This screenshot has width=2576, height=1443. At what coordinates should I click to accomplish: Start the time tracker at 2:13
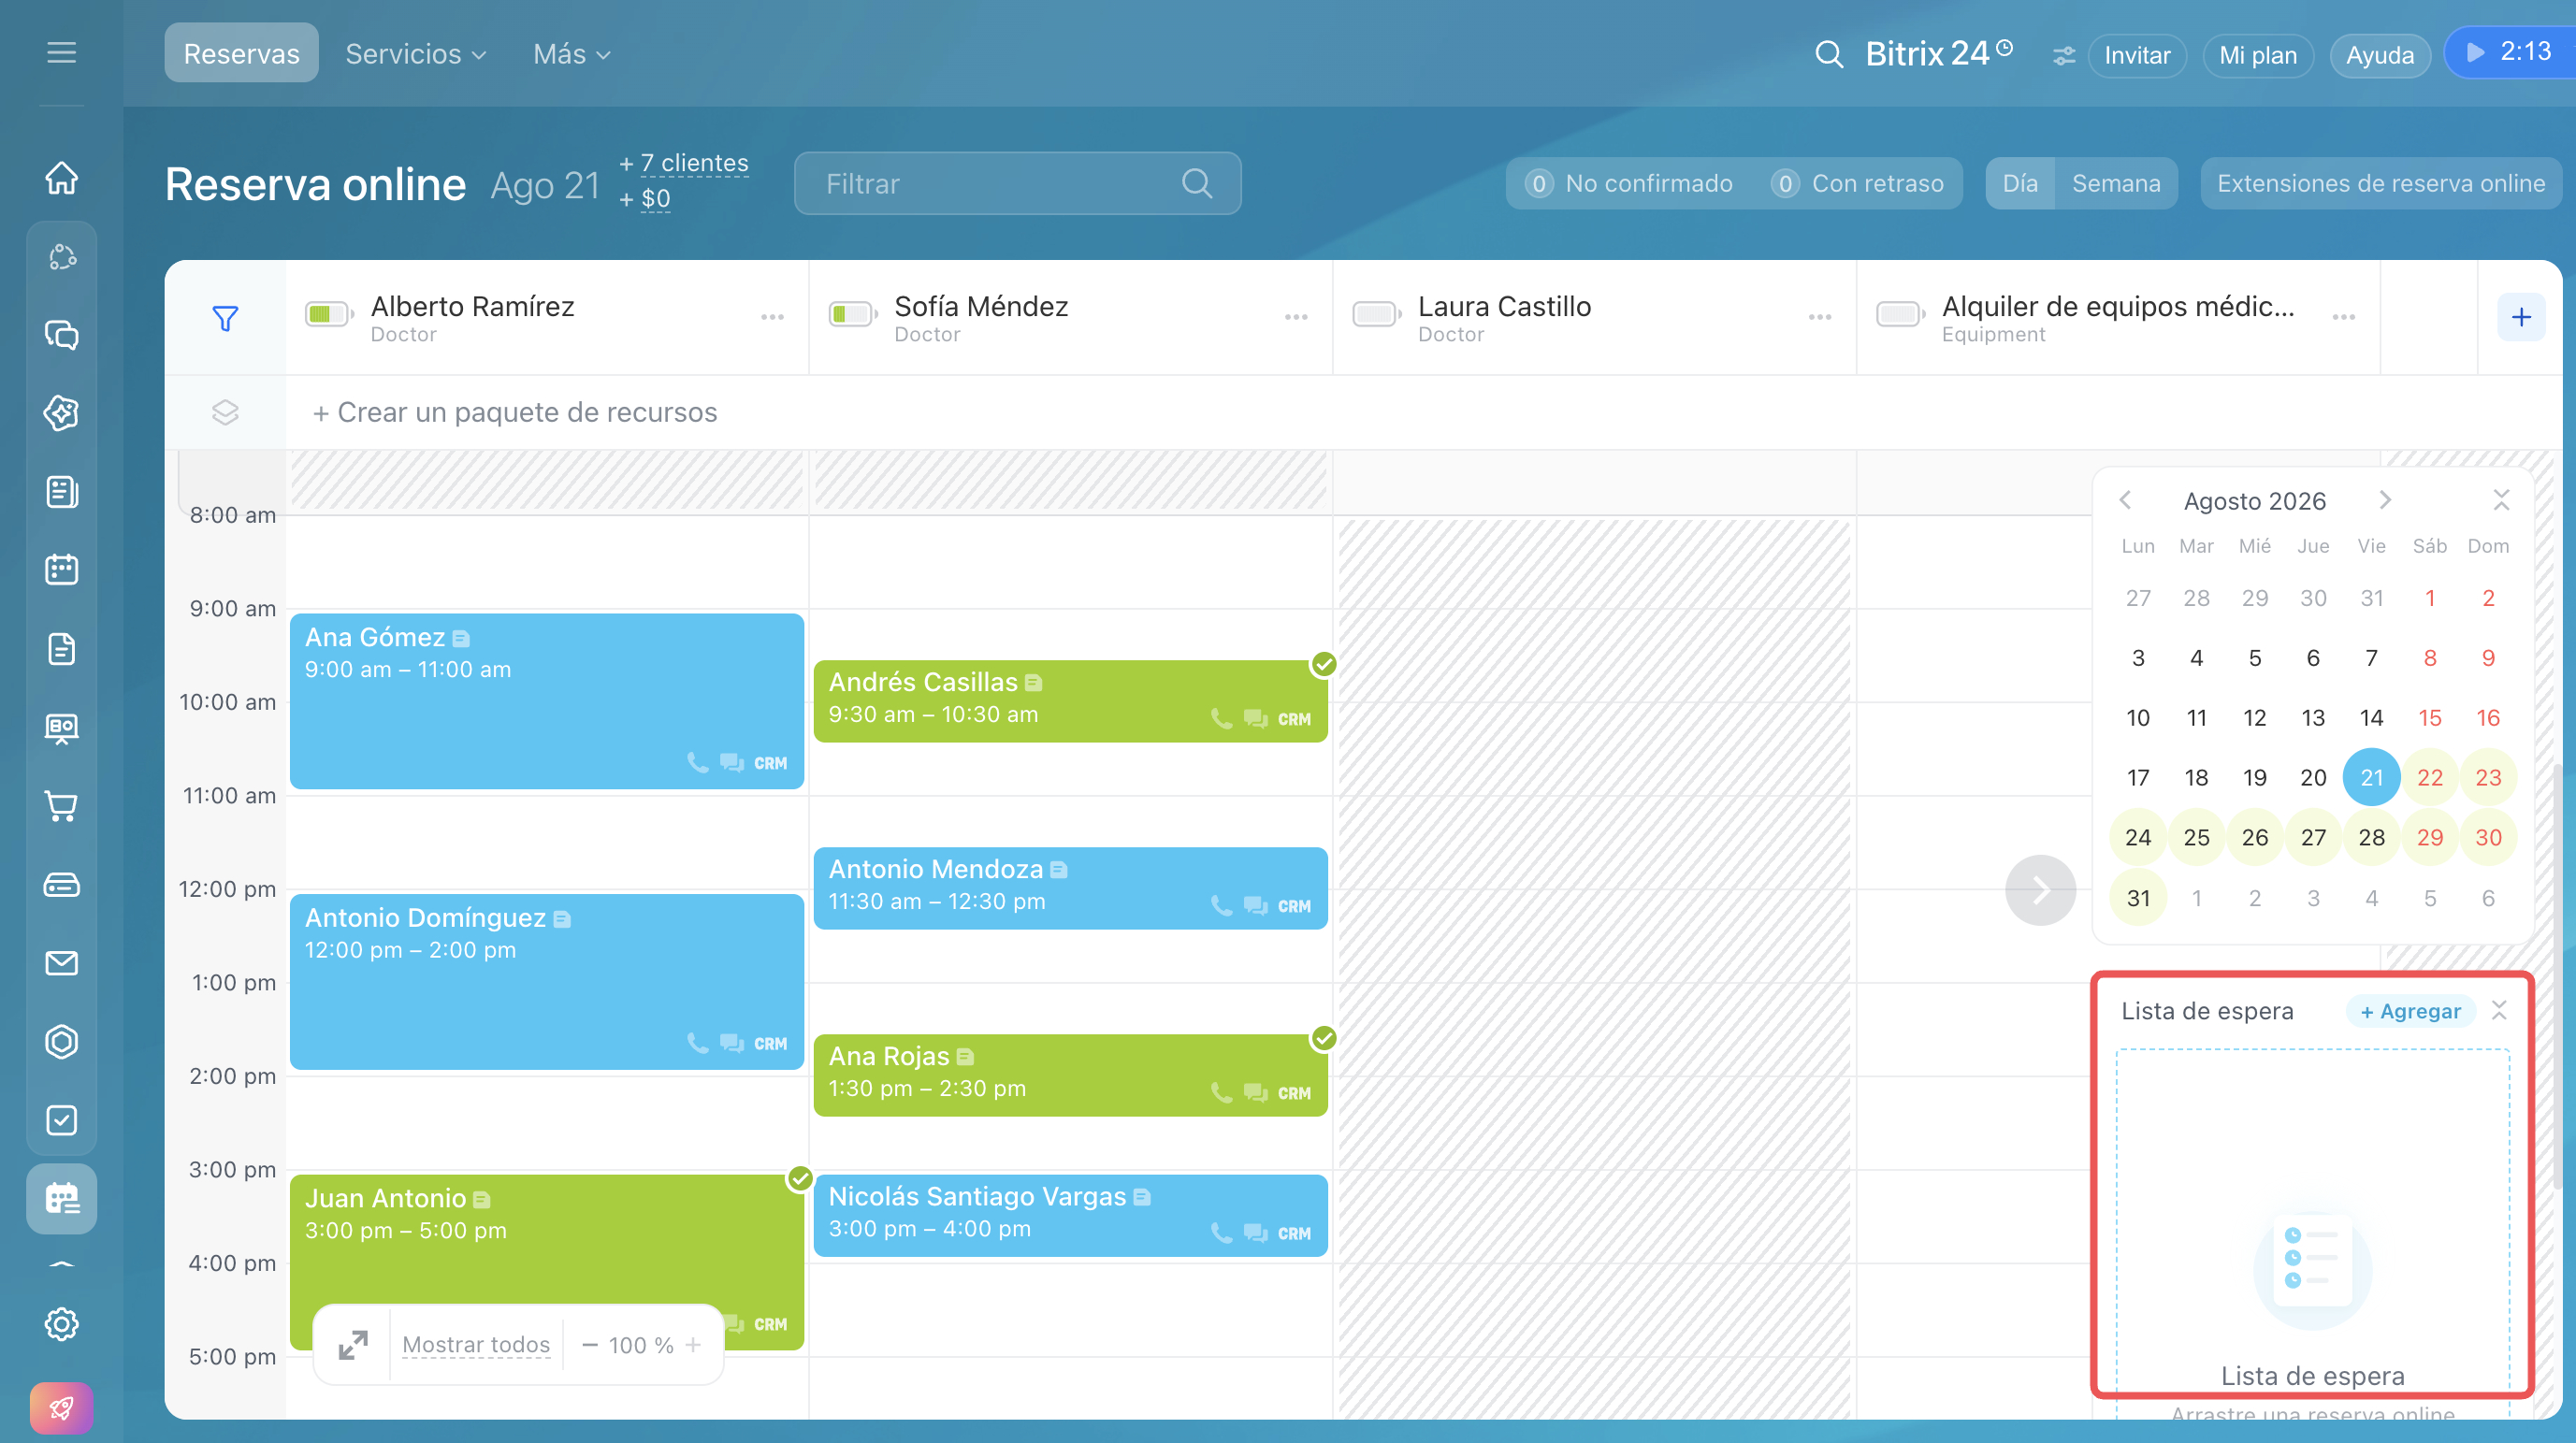point(2509,52)
